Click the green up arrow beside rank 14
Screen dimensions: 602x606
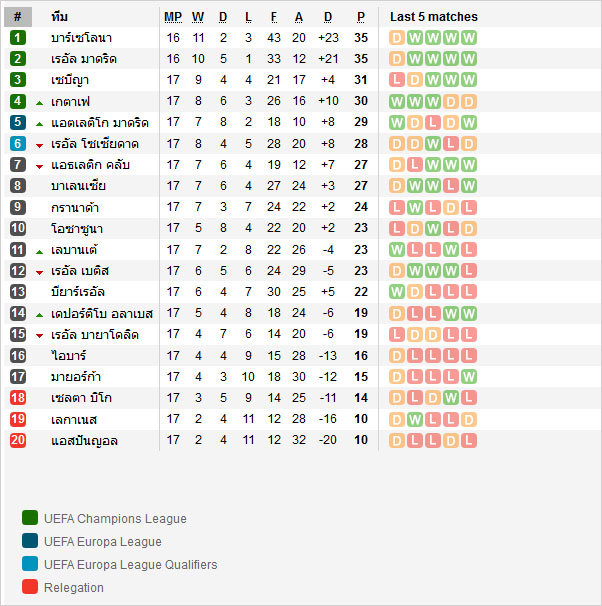click(39, 315)
